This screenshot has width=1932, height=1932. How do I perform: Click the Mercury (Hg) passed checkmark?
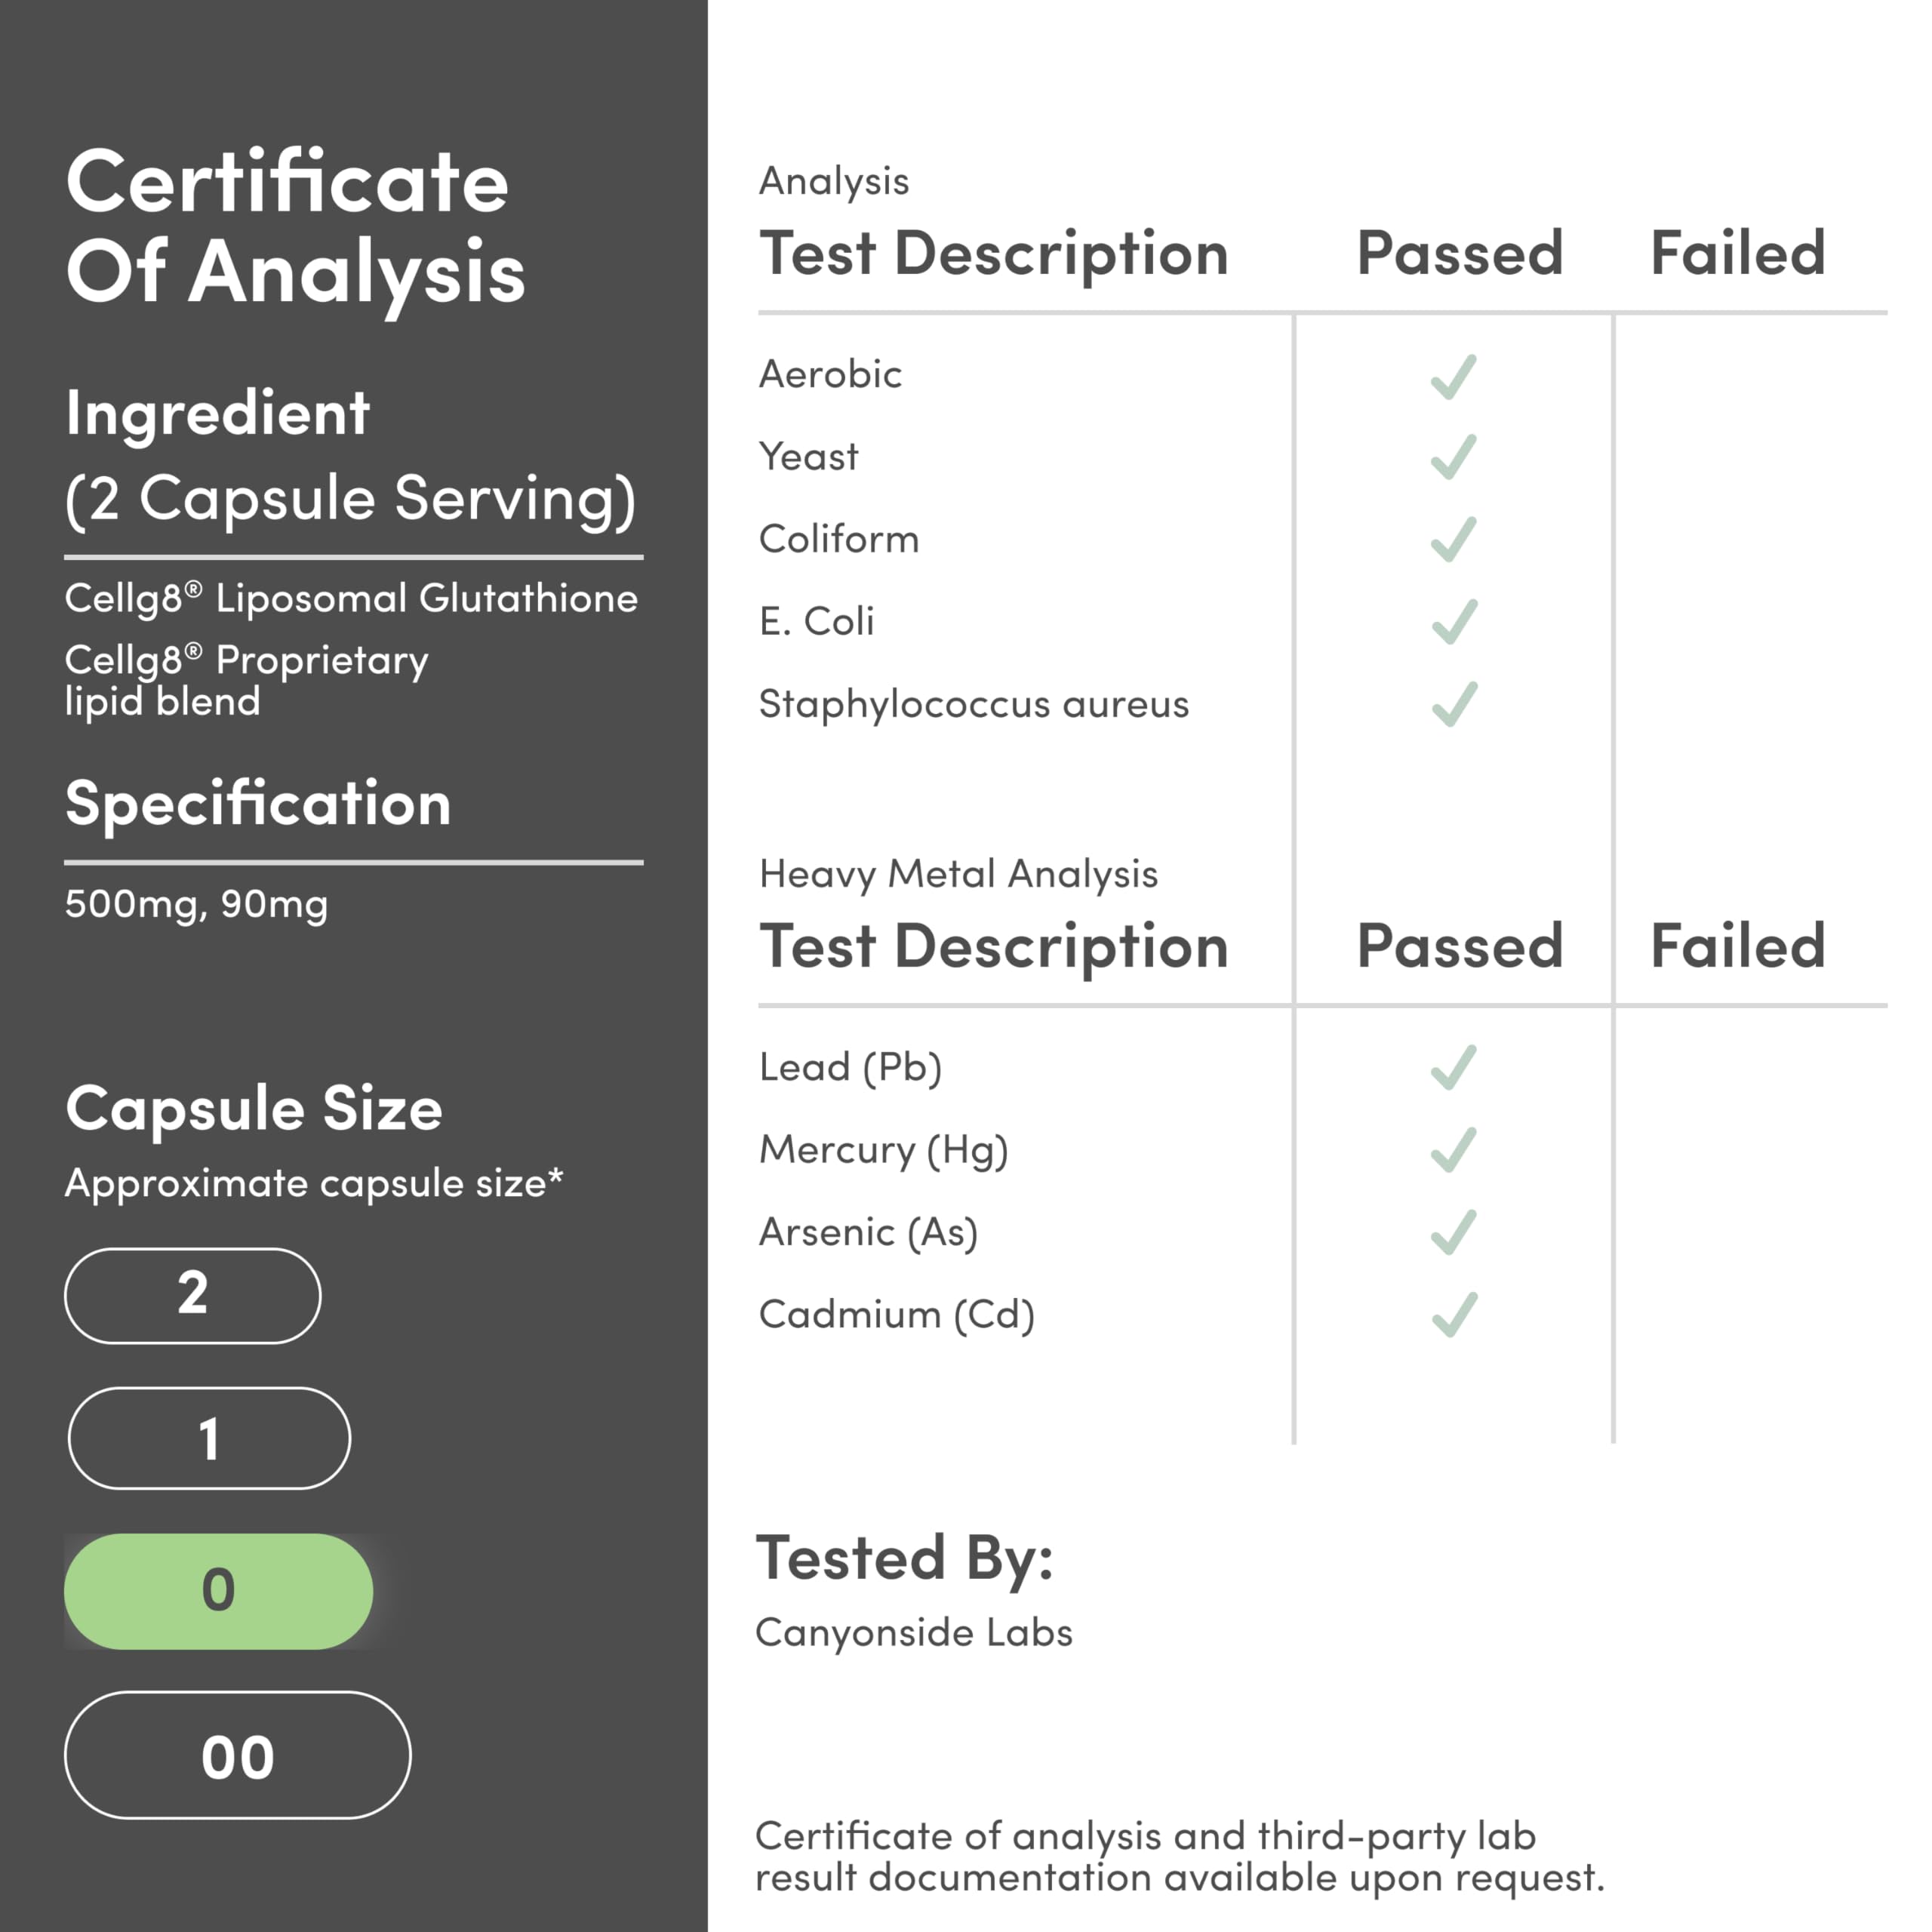[1453, 1150]
